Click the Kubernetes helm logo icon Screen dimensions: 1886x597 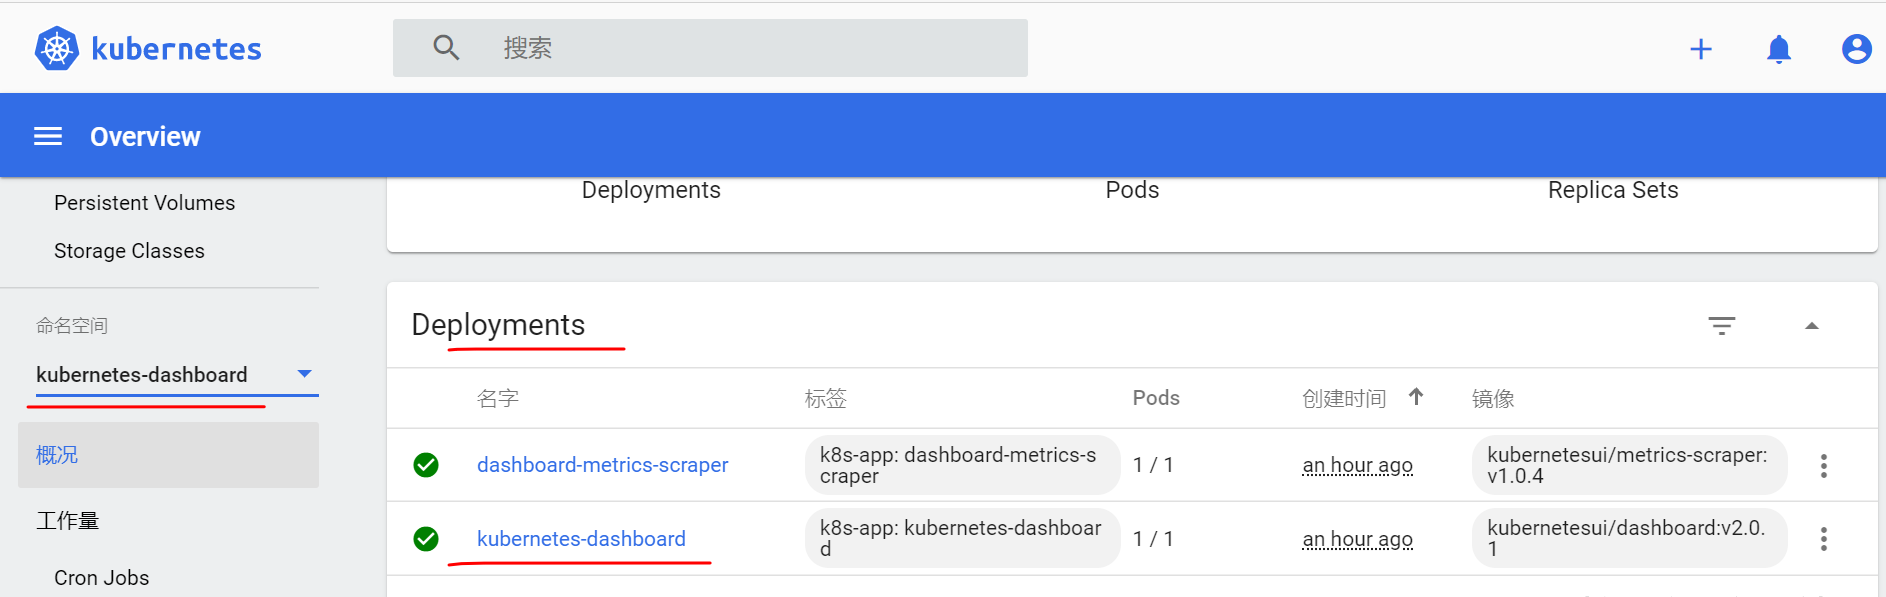[x=57, y=48]
